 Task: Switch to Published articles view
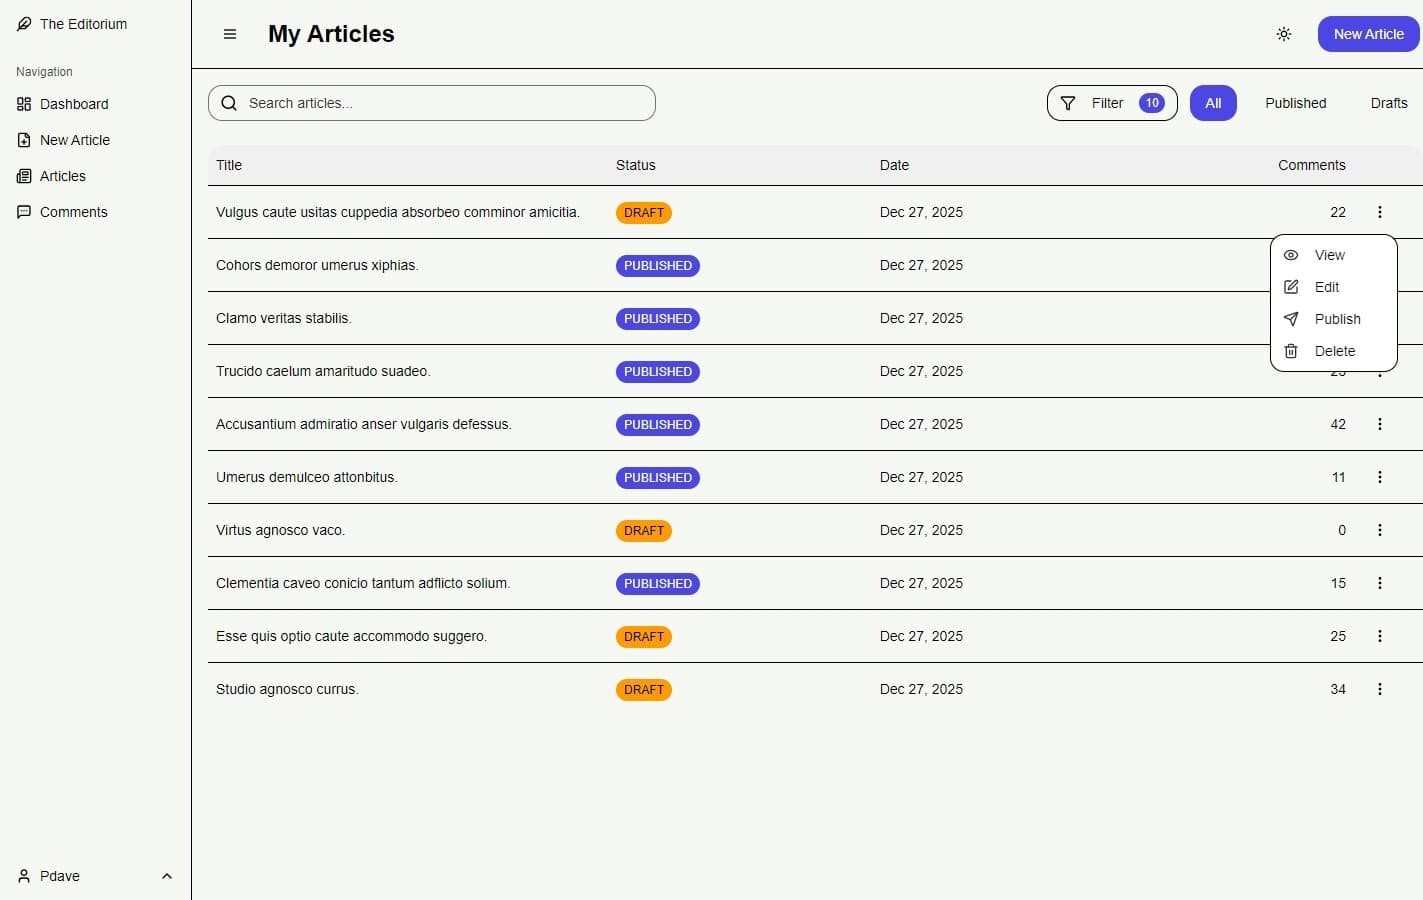coord(1295,103)
